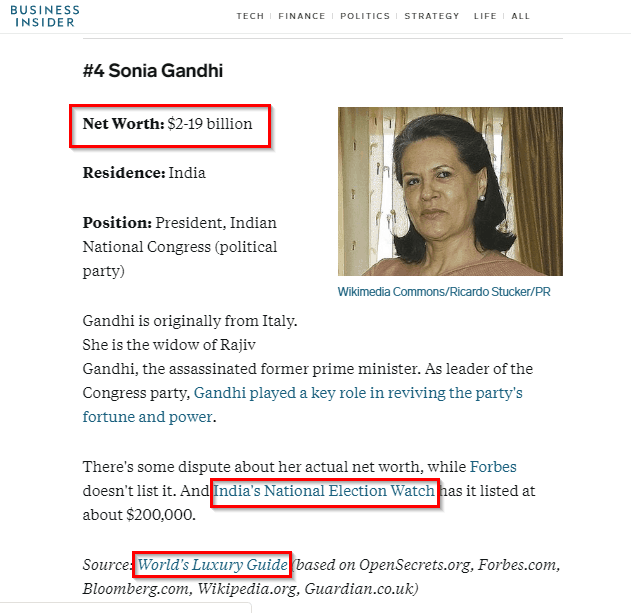
Task: Click the Wikimedia Commons photo credit caption
Action: 444,291
